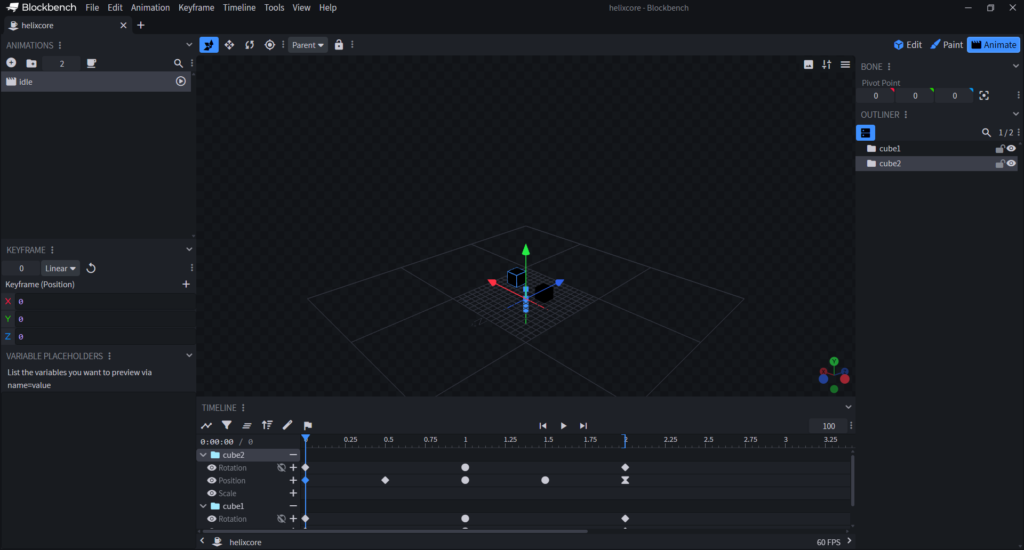Toggle lock on cube2 in Outliner
This screenshot has height=550, width=1024.
tap(999, 163)
